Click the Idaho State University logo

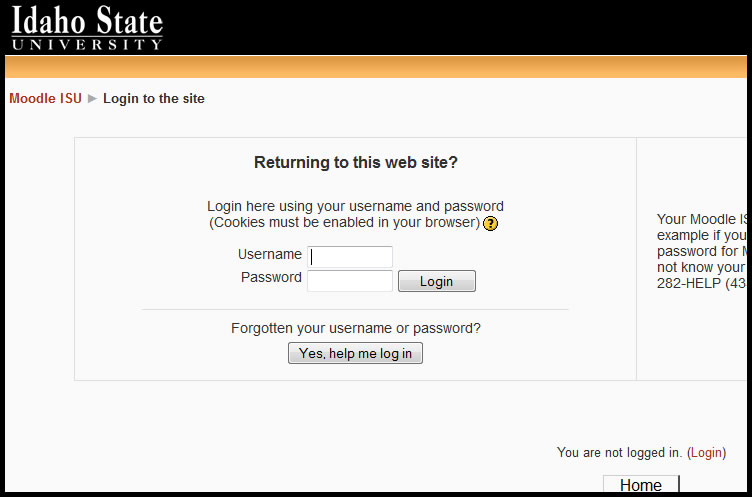(87, 28)
